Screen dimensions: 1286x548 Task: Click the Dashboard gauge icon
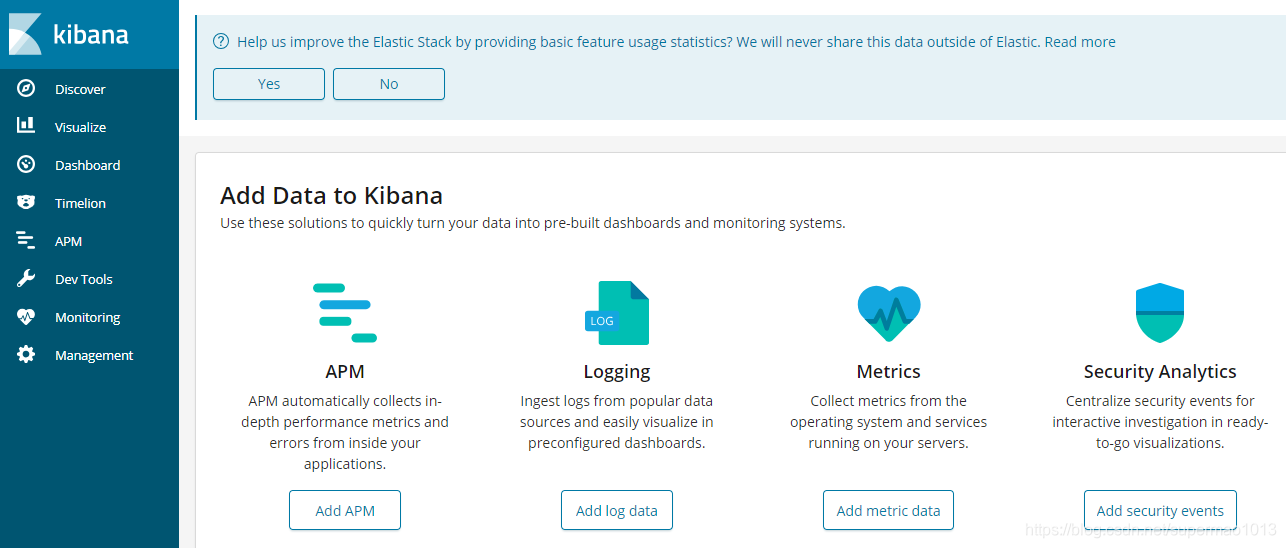[26, 165]
